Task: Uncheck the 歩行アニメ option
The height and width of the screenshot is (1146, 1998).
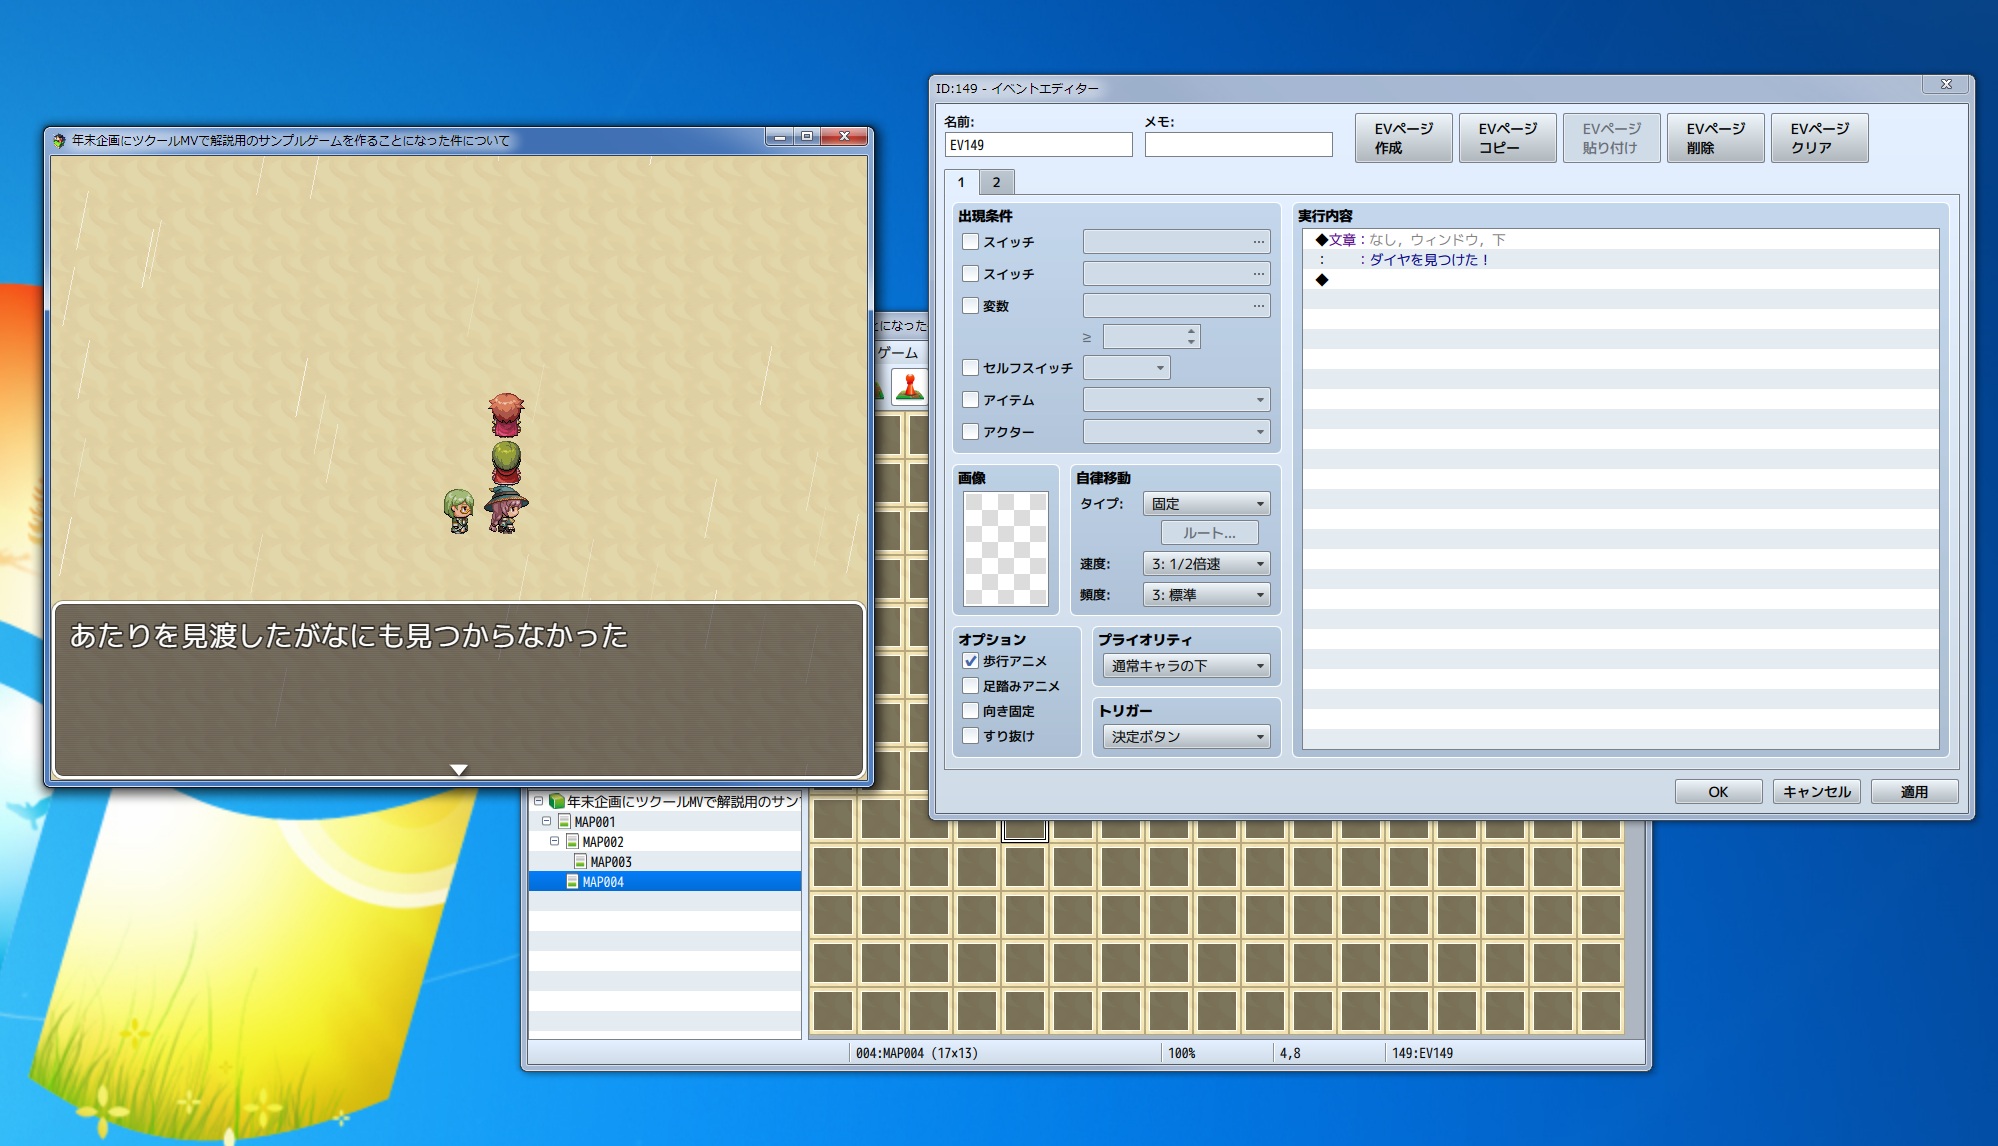Action: (970, 661)
